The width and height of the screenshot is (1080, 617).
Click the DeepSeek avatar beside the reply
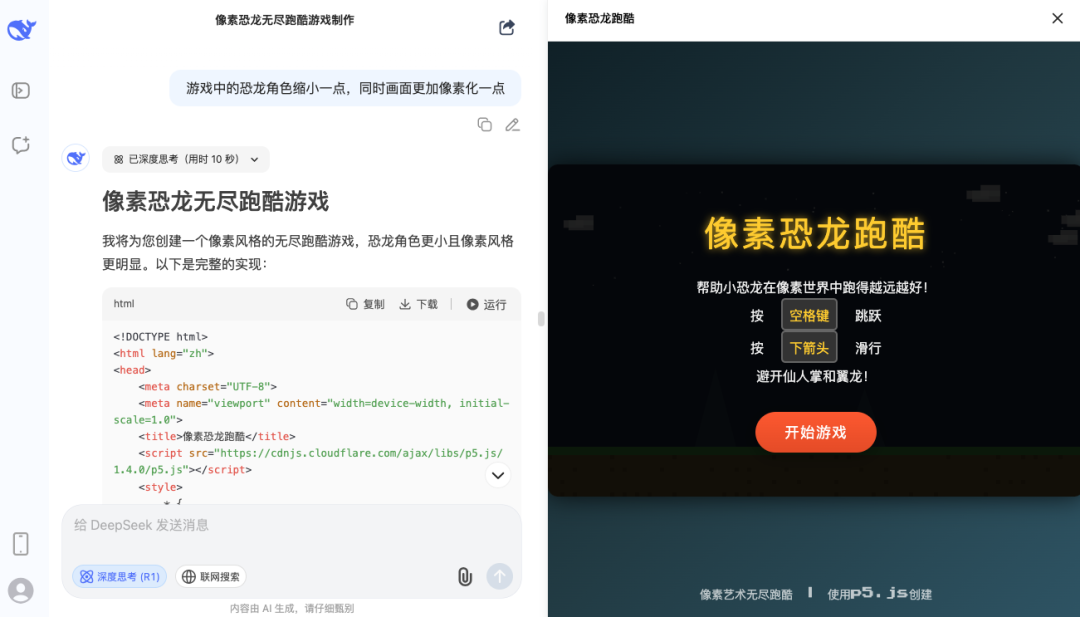click(x=76, y=158)
